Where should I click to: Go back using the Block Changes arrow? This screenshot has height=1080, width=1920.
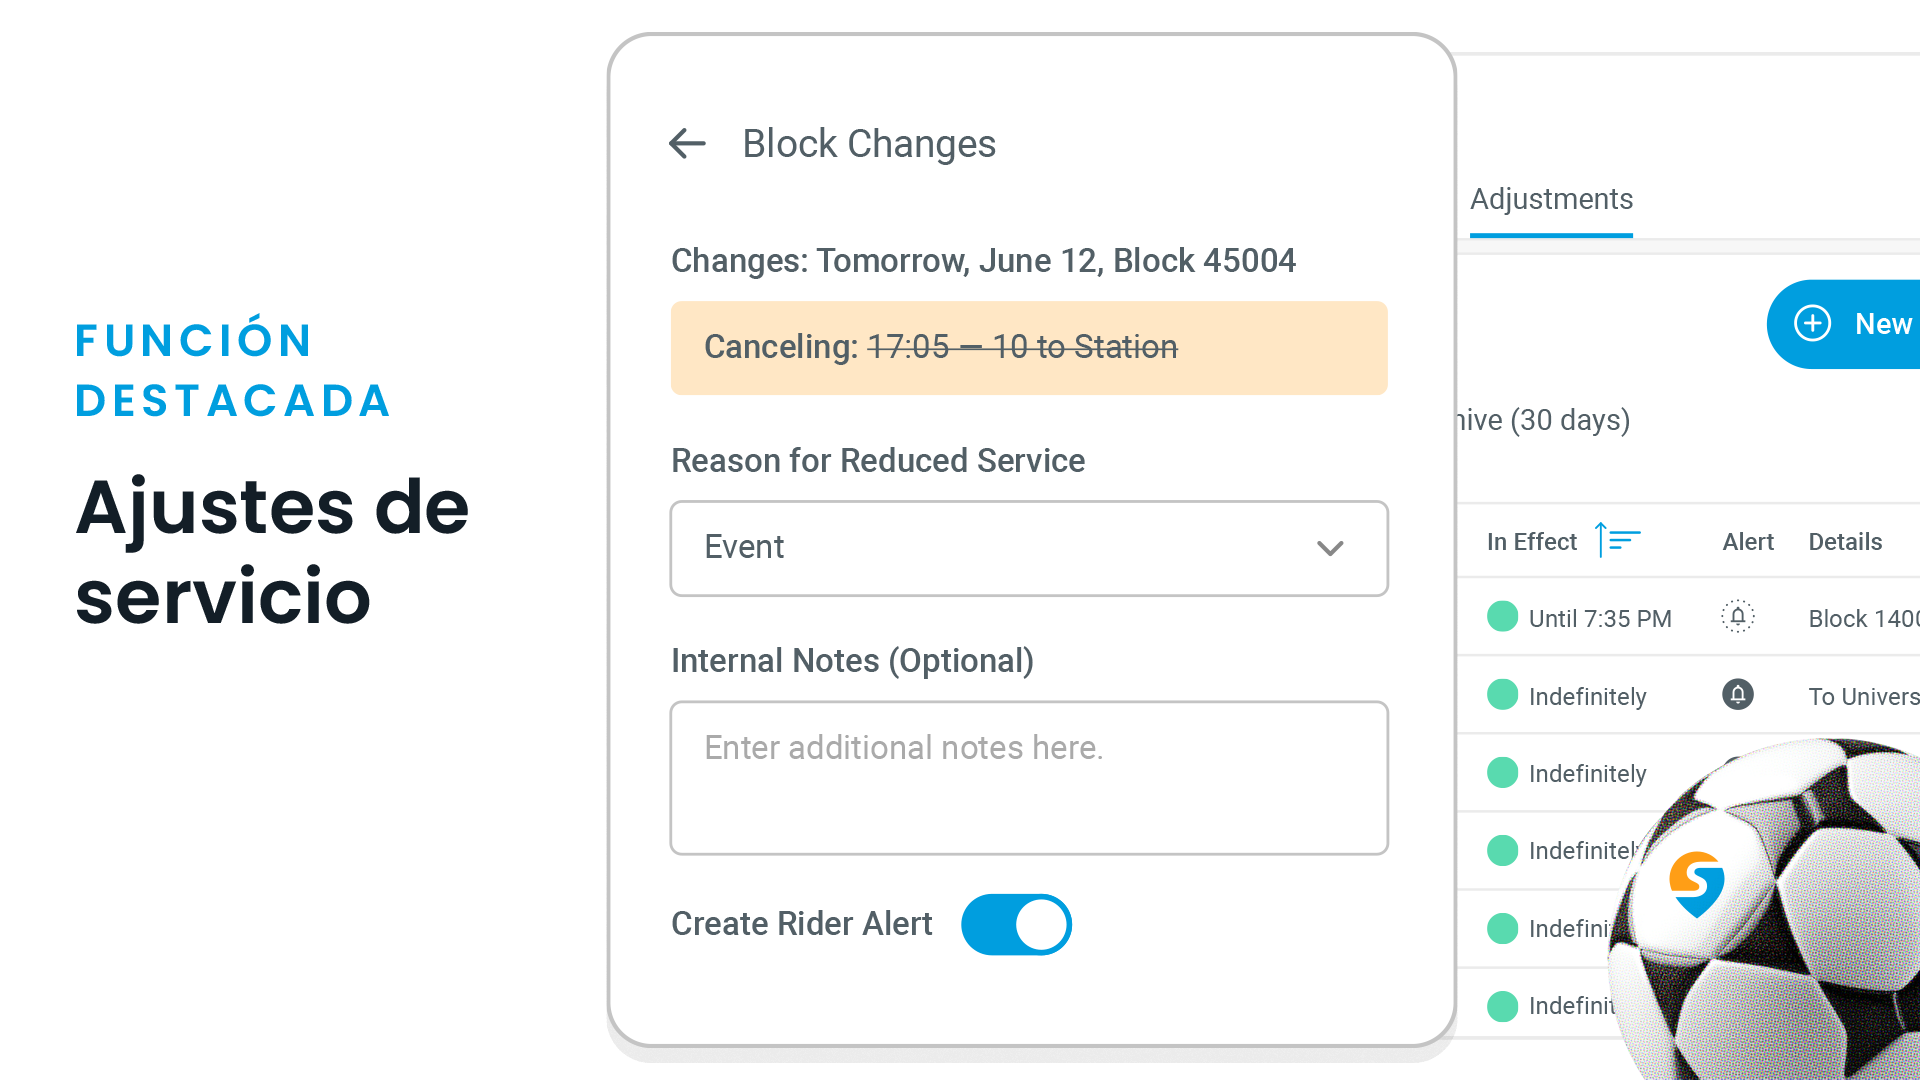click(687, 144)
